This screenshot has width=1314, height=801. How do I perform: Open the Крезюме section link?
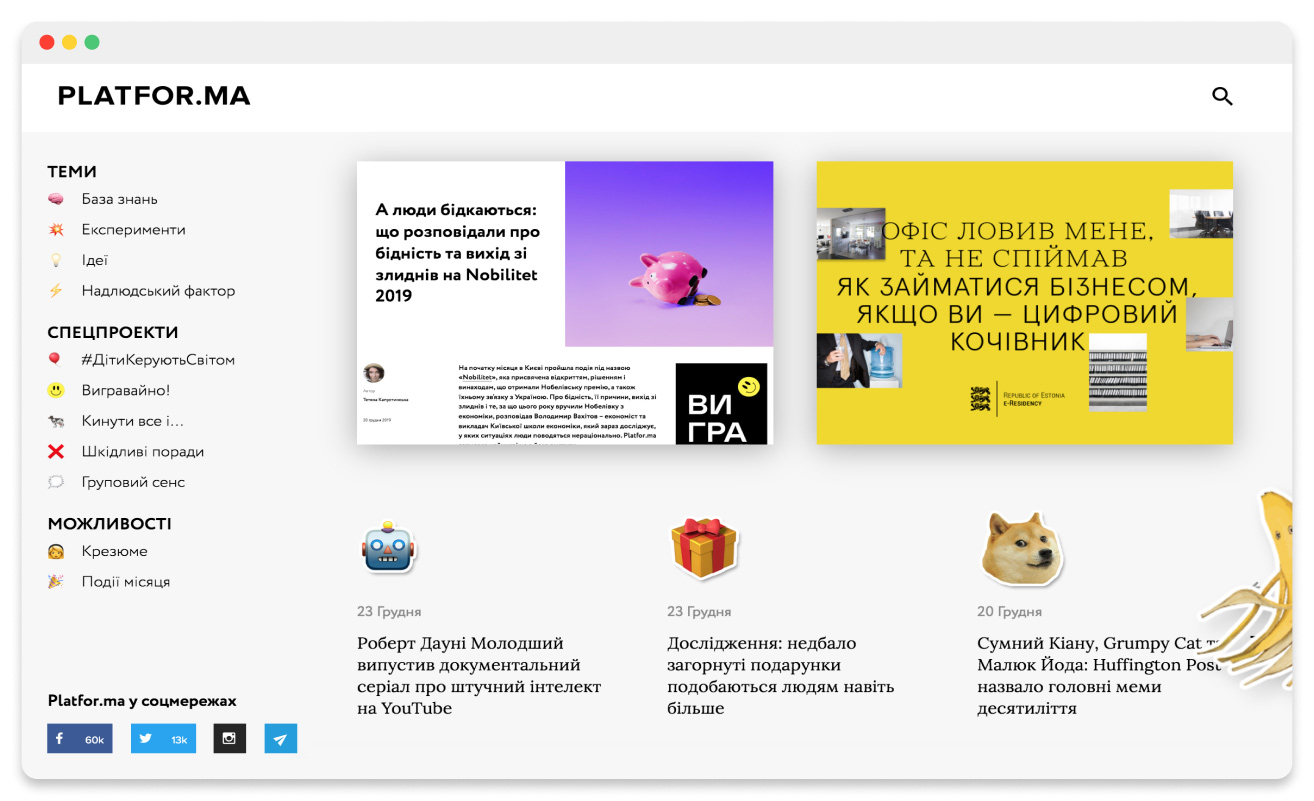coord(114,552)
